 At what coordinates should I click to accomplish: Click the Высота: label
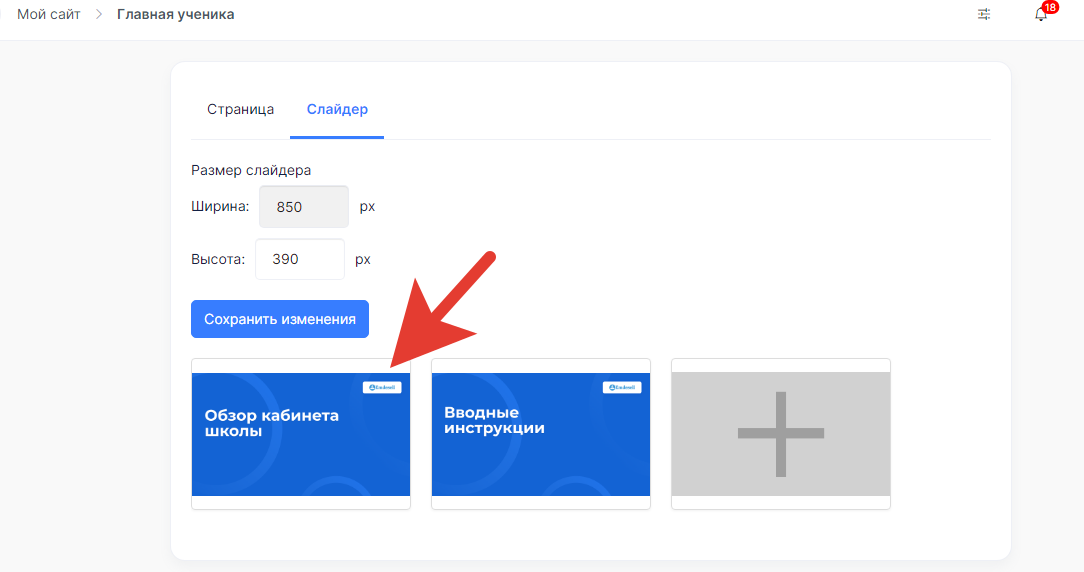(x=217, y=259)
